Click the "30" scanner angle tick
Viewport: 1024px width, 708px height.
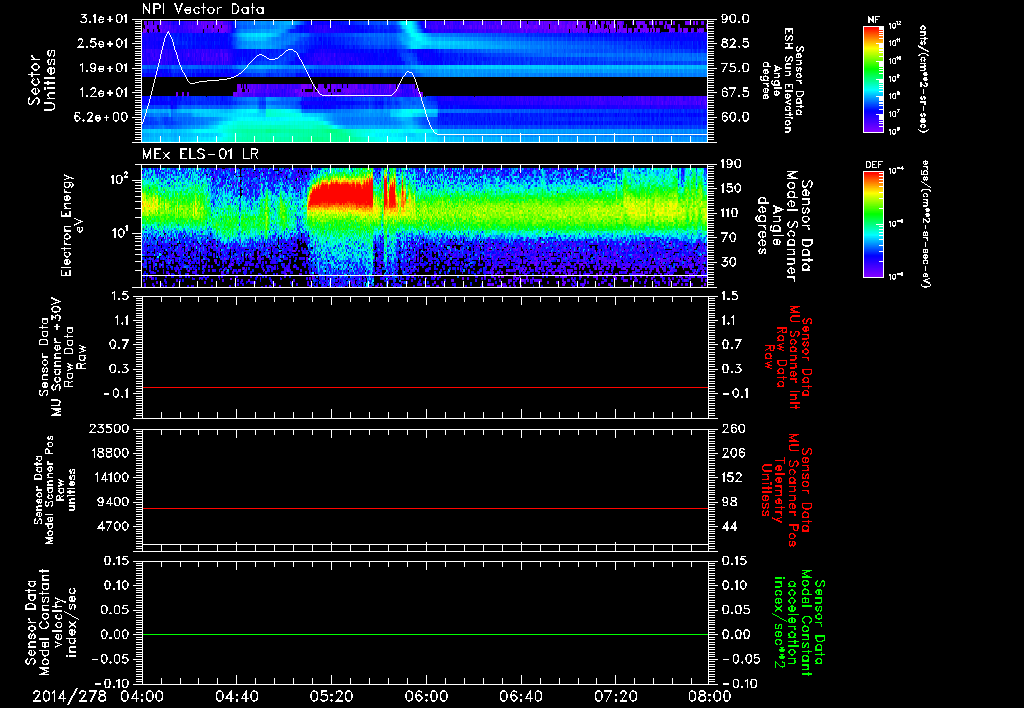click(x=729, y=263)
